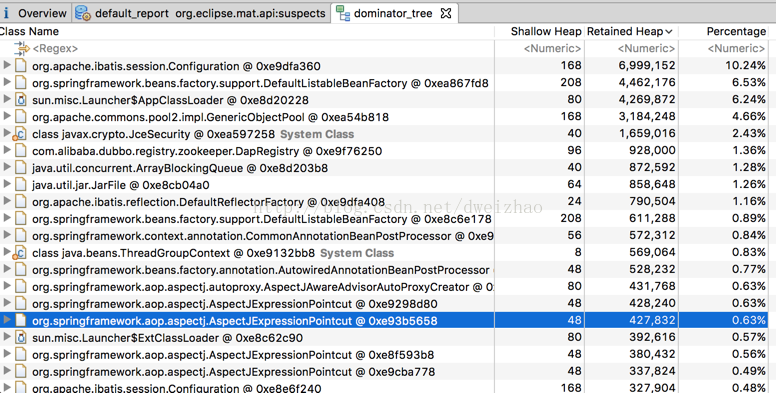Click object icon of JarFile @ 0xe8cb04a0 row
This screenshot has height=393, width=776.
(20, 184)
